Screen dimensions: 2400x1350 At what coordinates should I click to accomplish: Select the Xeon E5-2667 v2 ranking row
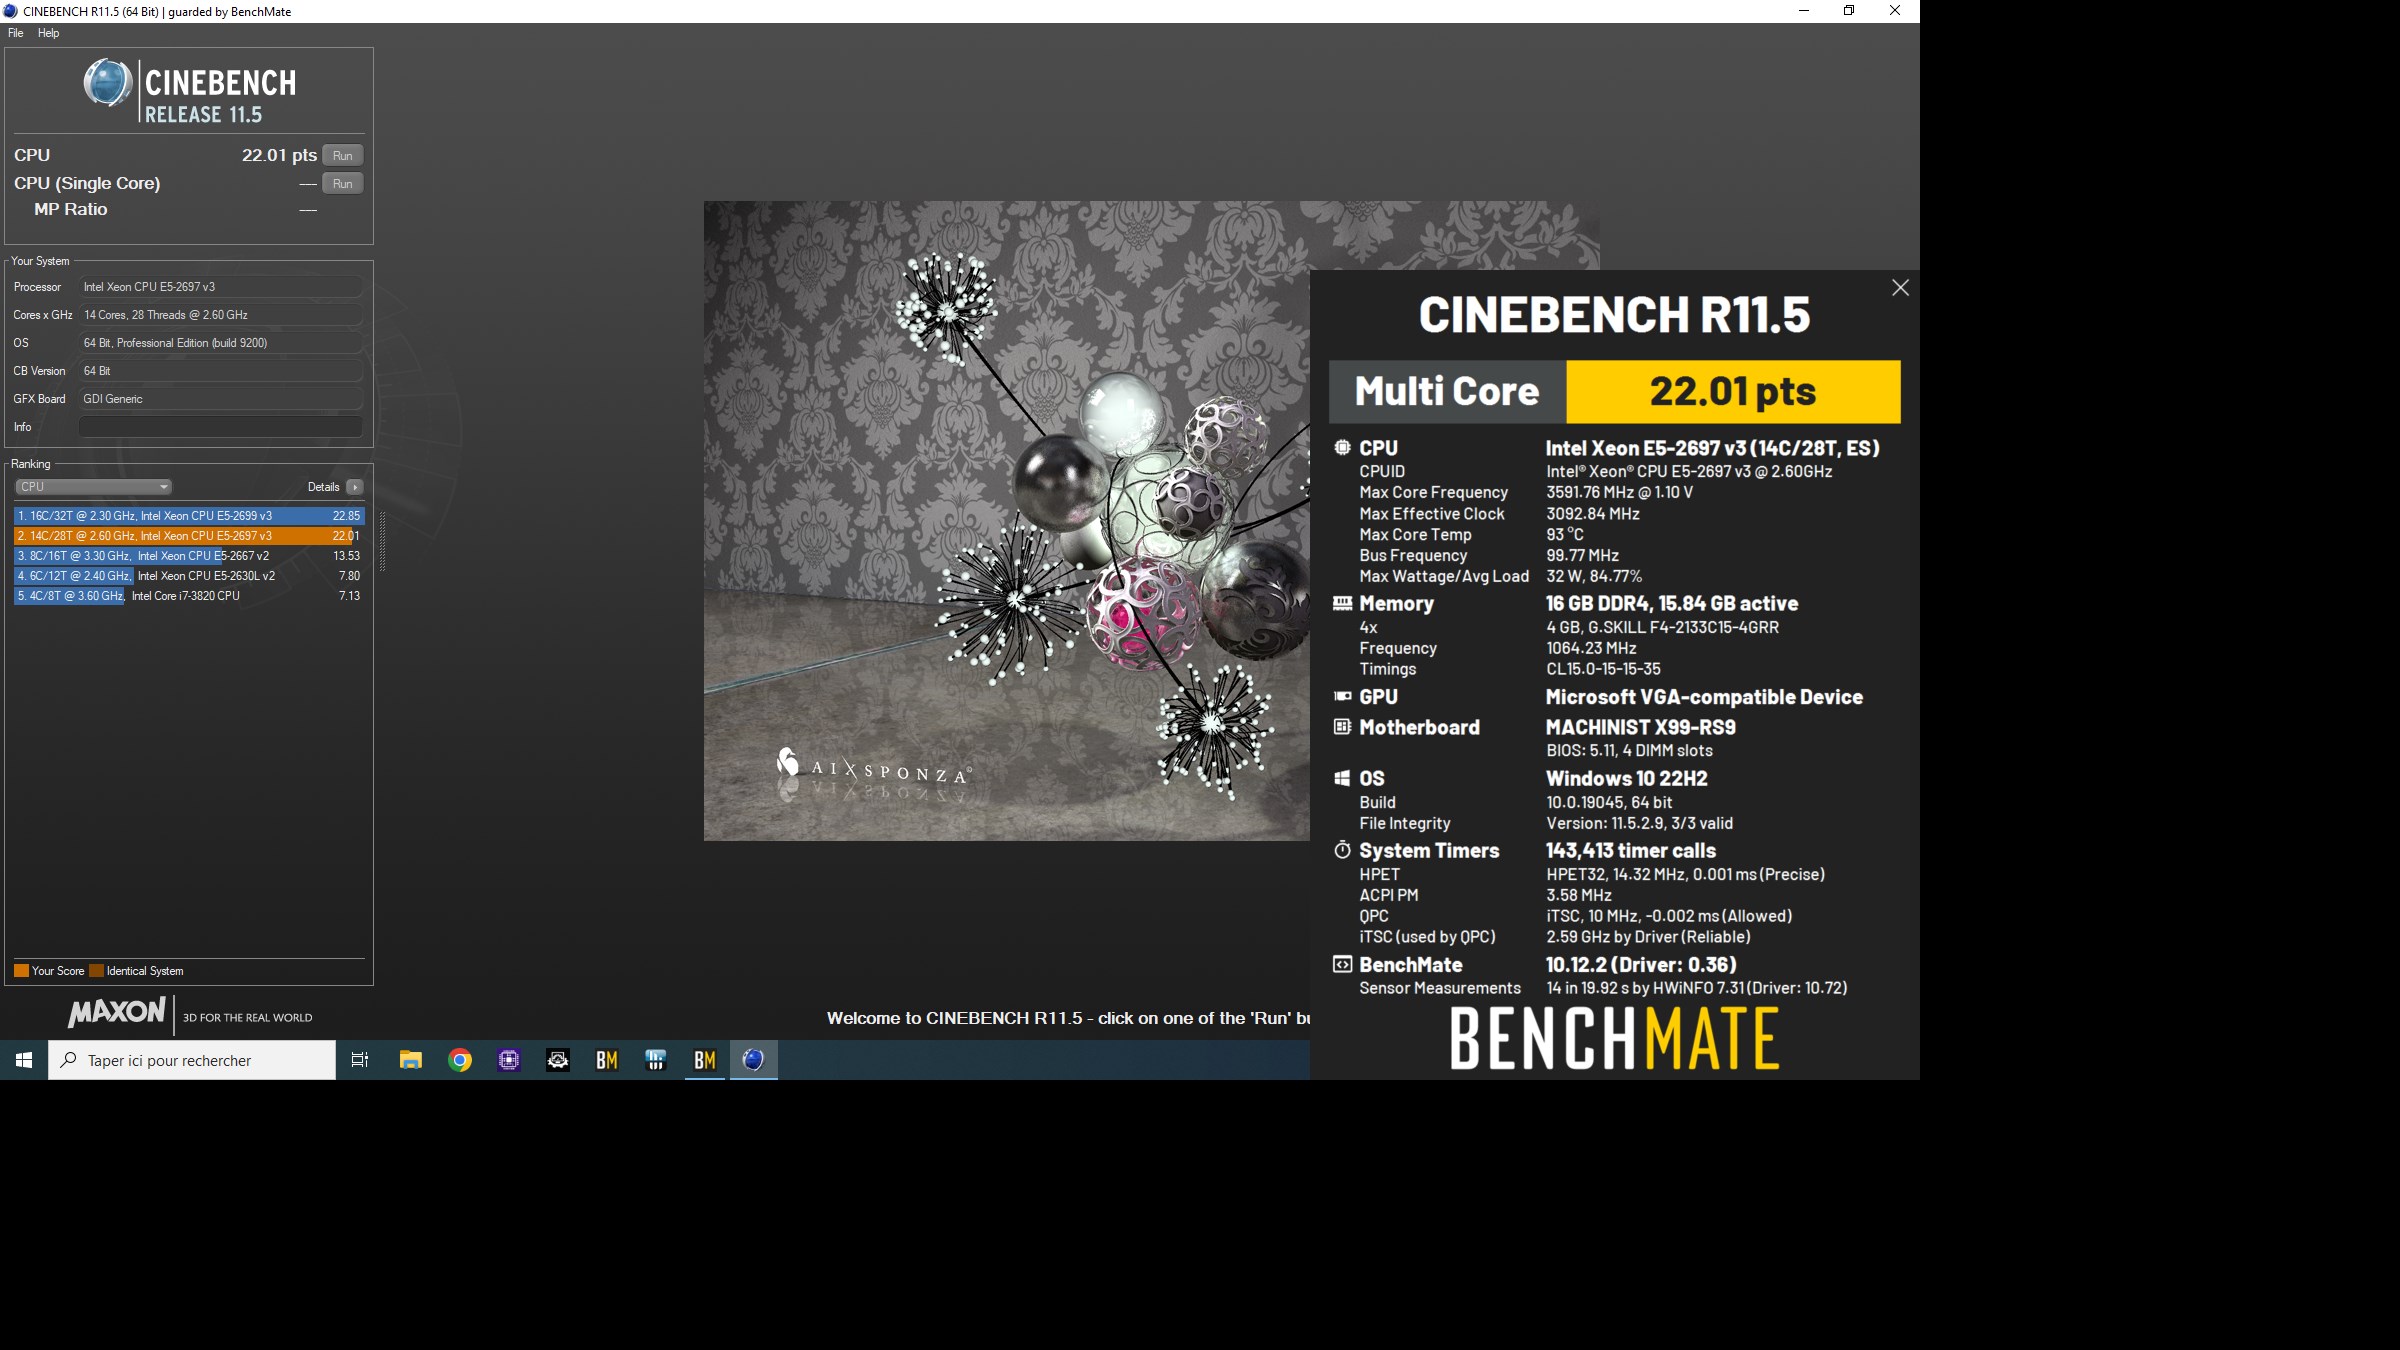pyautogui.click(x=189, y=556)
